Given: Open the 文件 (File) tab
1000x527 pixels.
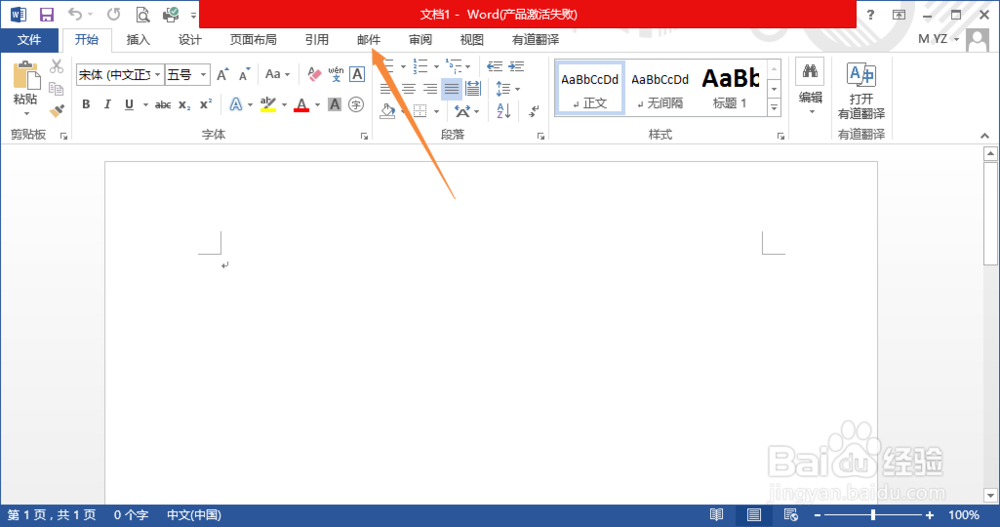Looking at the screenshot, I should pos(29,40).
